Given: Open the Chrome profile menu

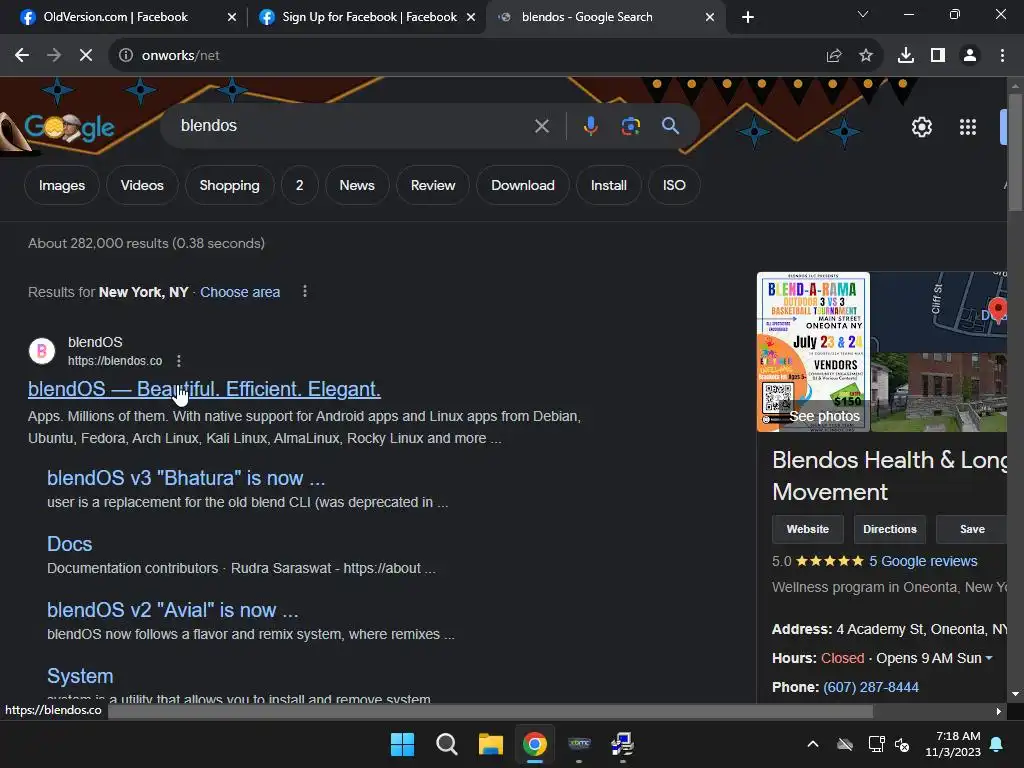Looking at the screenshot, I should [970, 56].
